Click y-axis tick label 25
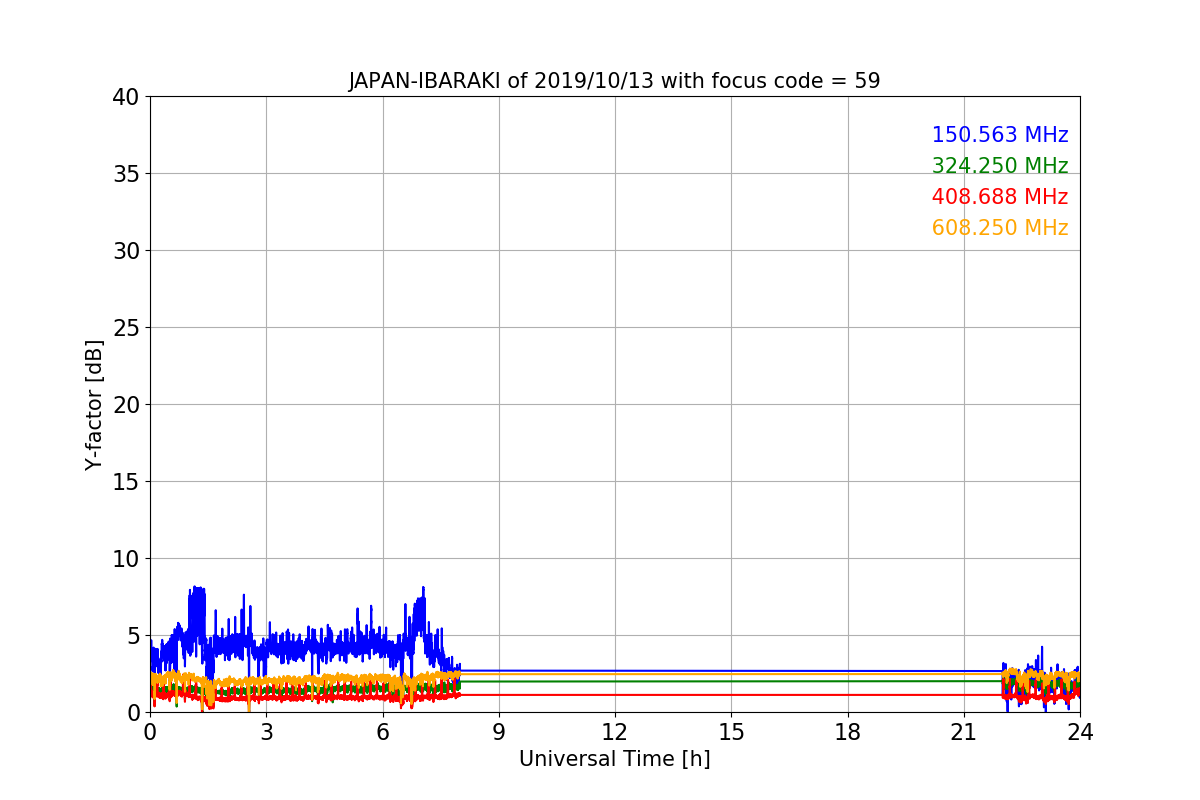1200x800 pixels. point(125,328)
